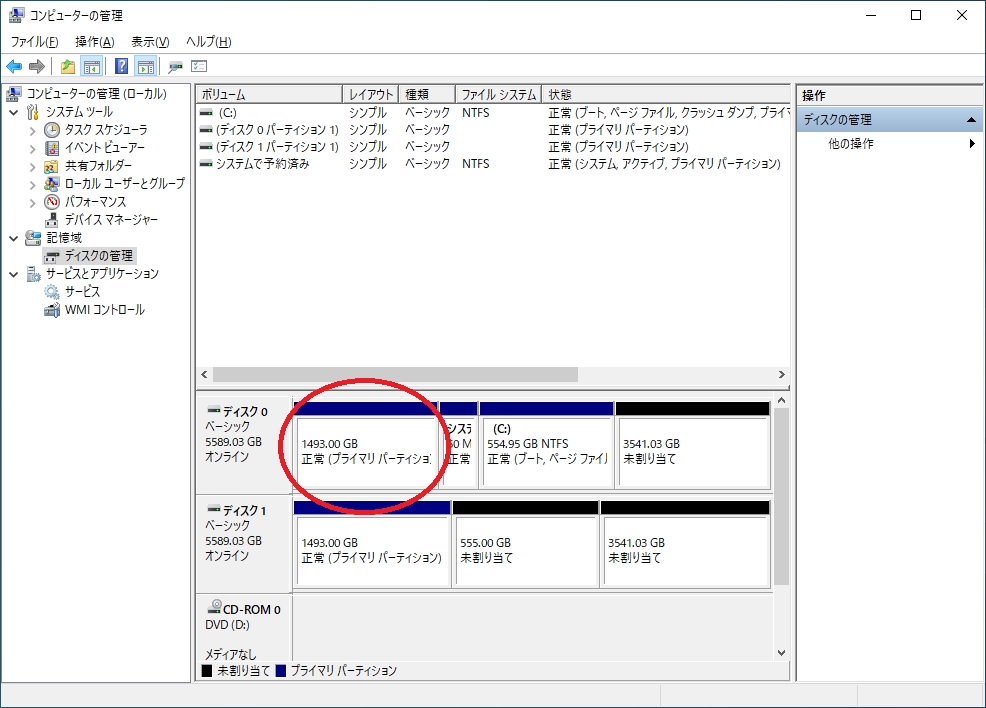Screen dimensions: 986x708
Task: Click the Up one level folder icon
Action: click(x=67, y=66)
